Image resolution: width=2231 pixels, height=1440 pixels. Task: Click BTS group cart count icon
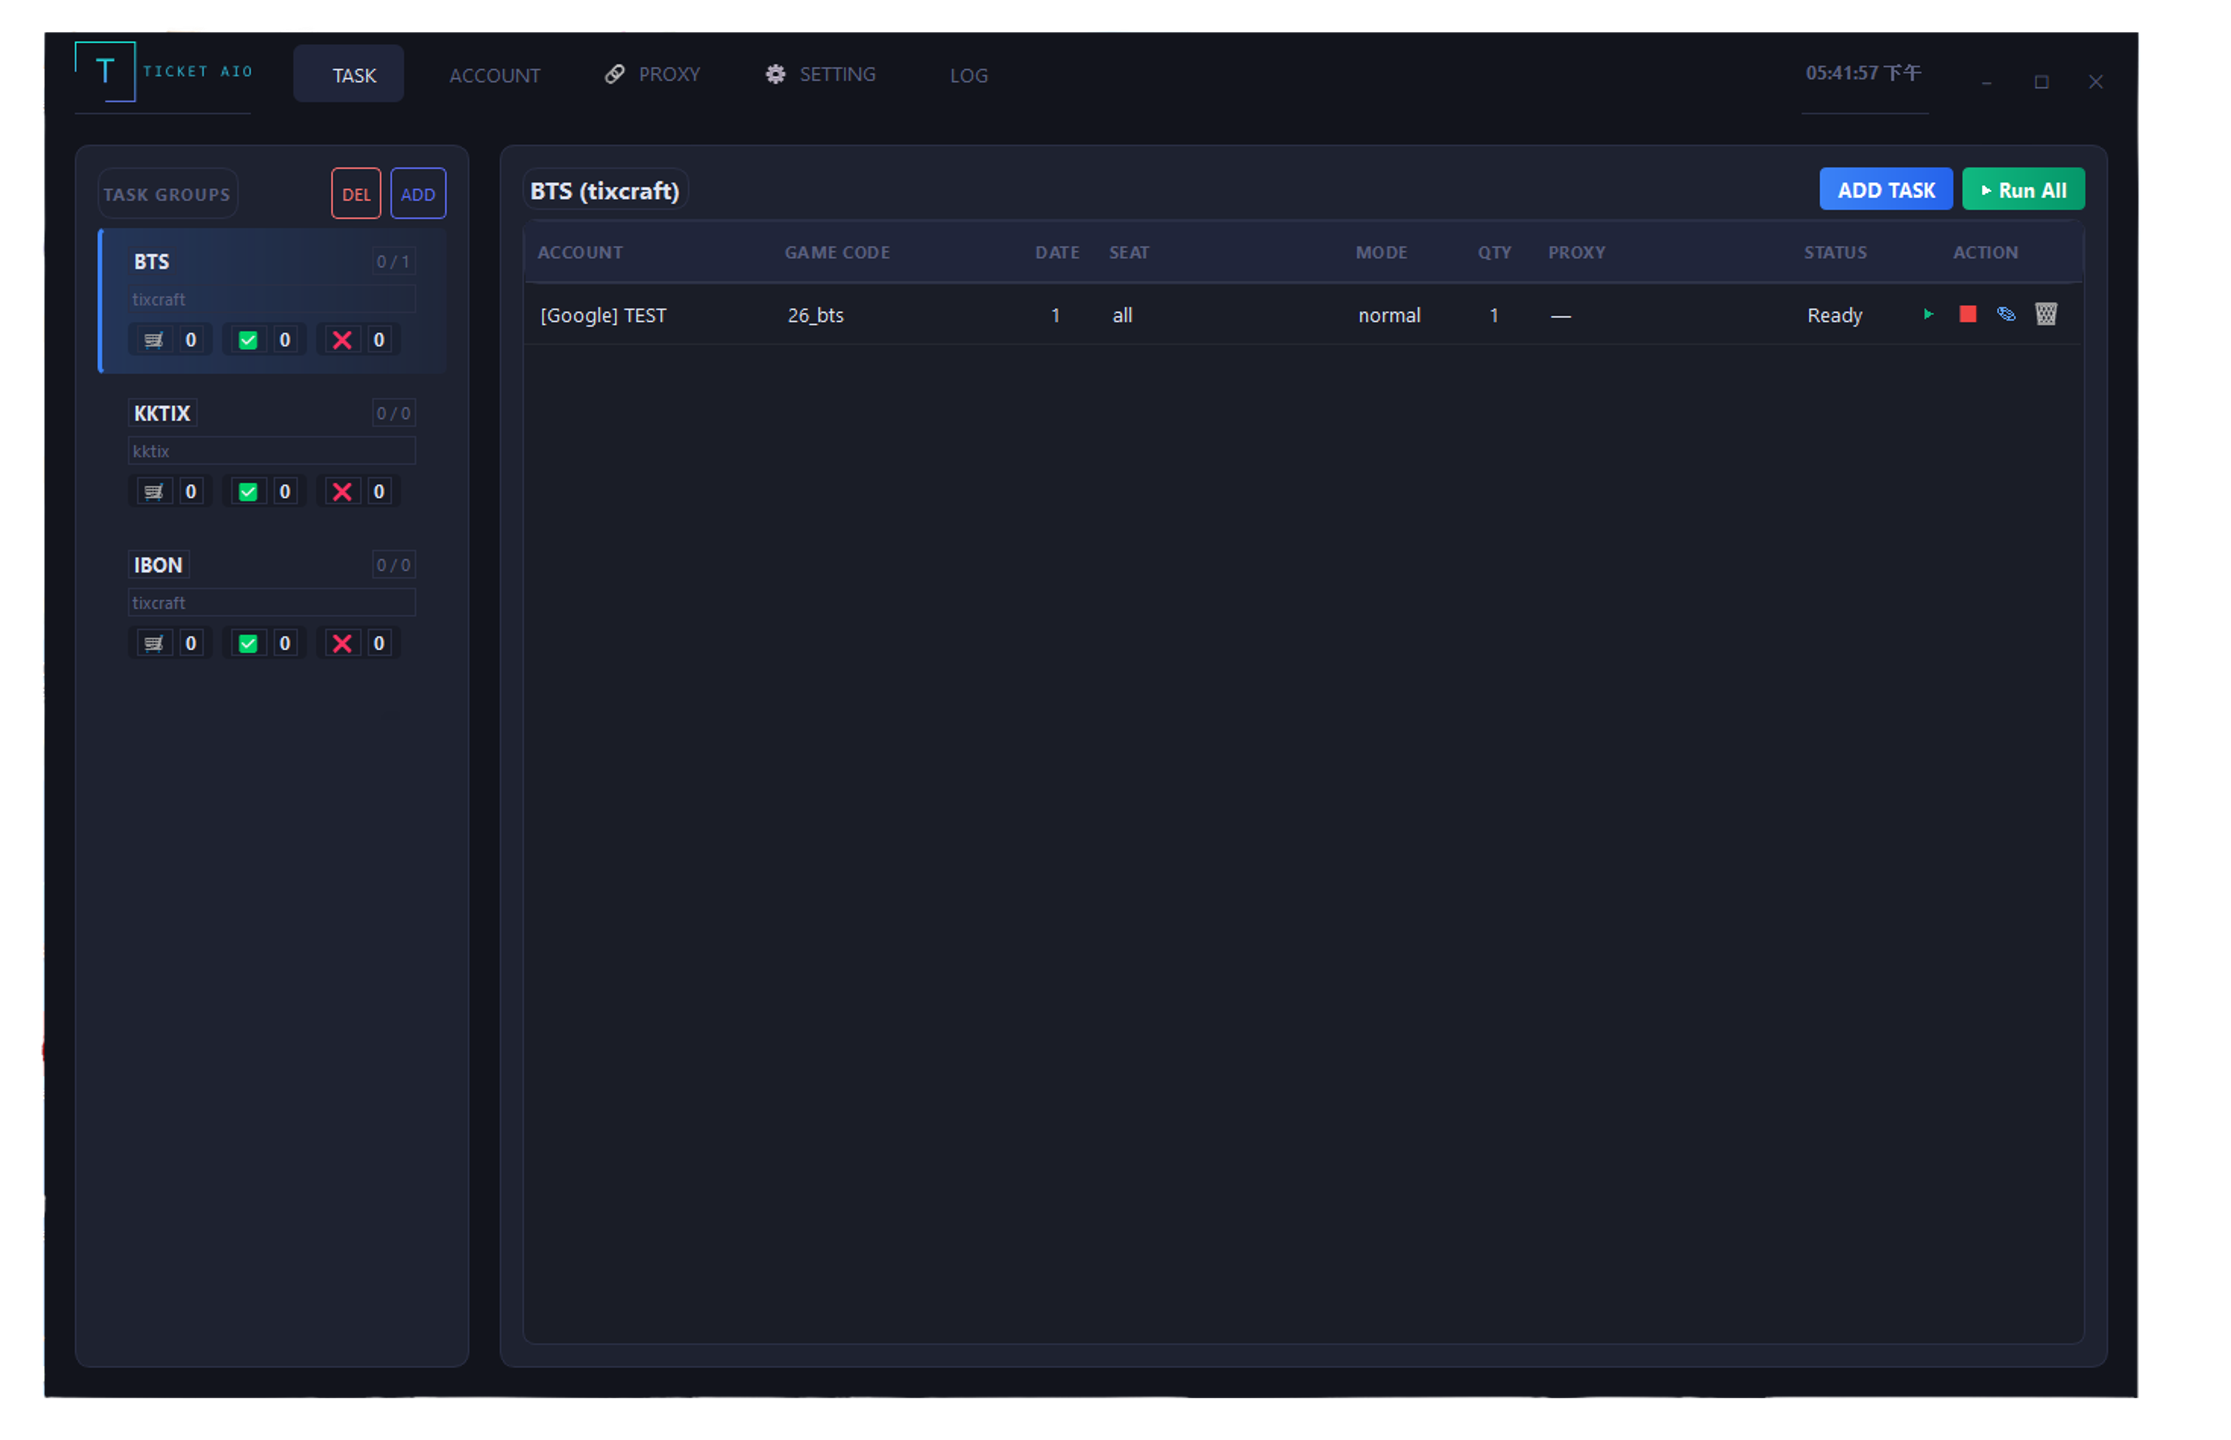[153, 340]
